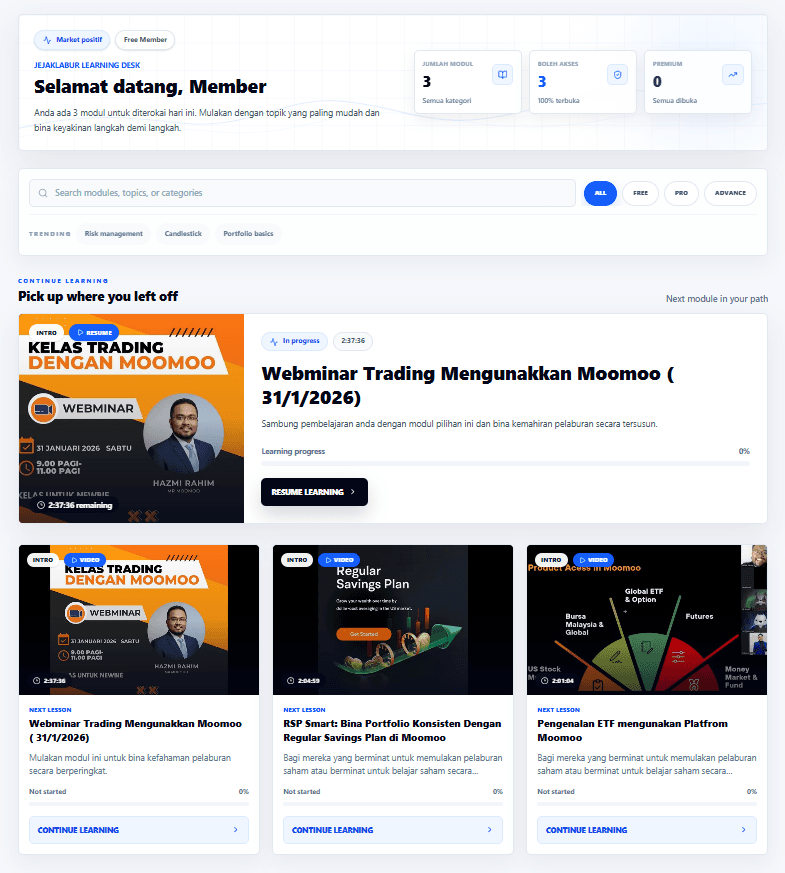Click the trend arrow icon in Premium card
Screen dimensions: 785x873
[732, 75]
